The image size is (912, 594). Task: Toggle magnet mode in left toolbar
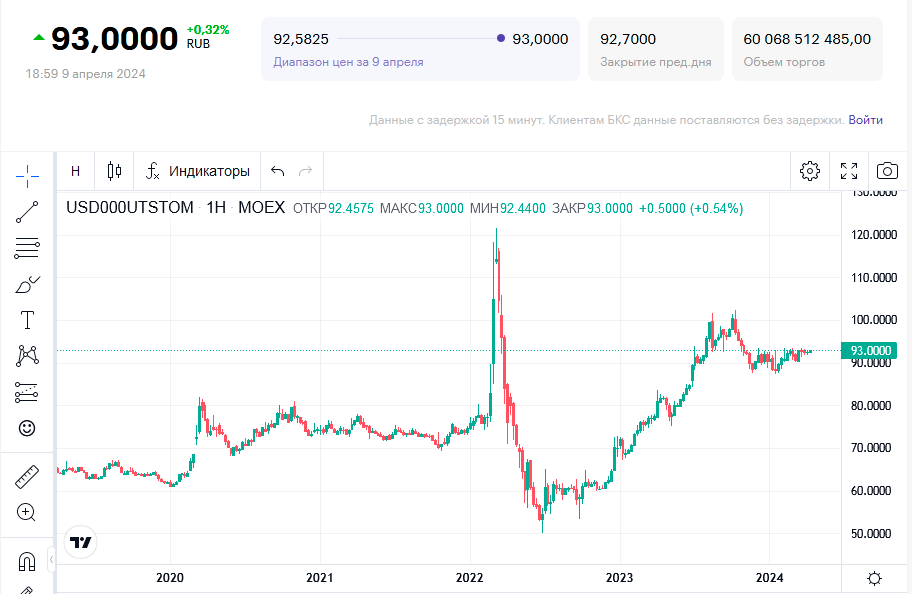[x=27, y=561]
